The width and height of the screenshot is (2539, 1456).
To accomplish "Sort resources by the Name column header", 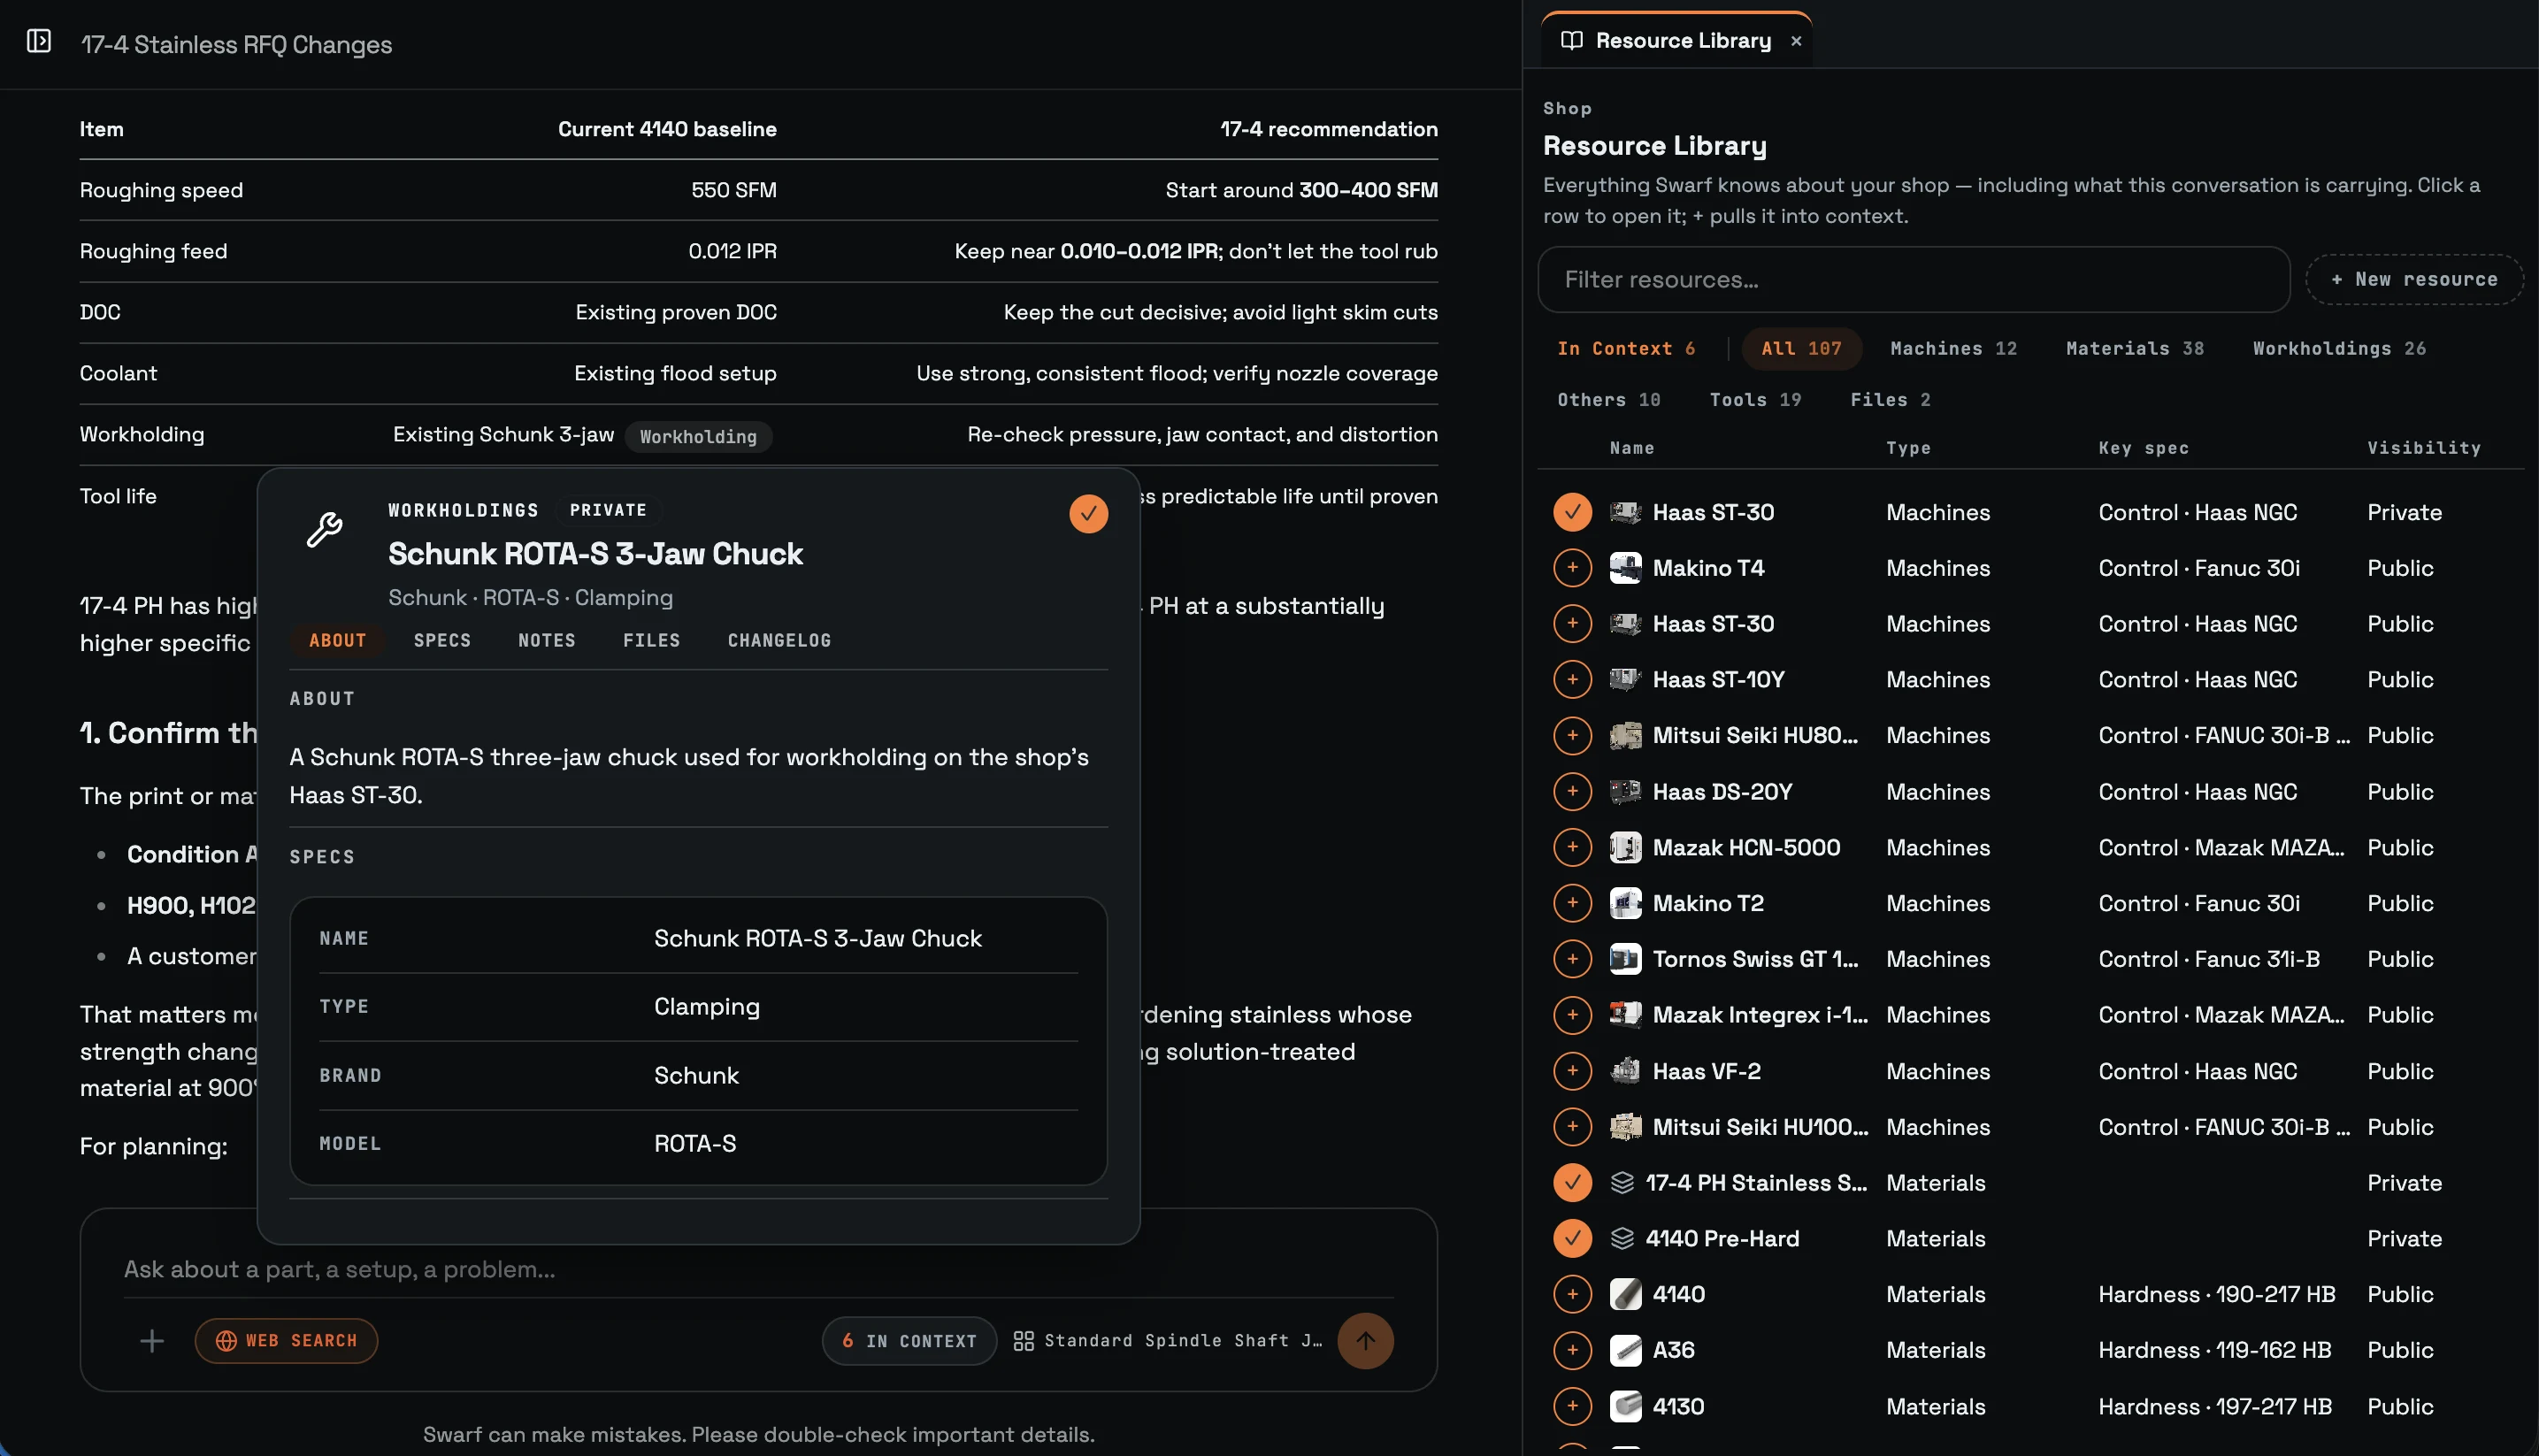I will [x=1632, y=449].
